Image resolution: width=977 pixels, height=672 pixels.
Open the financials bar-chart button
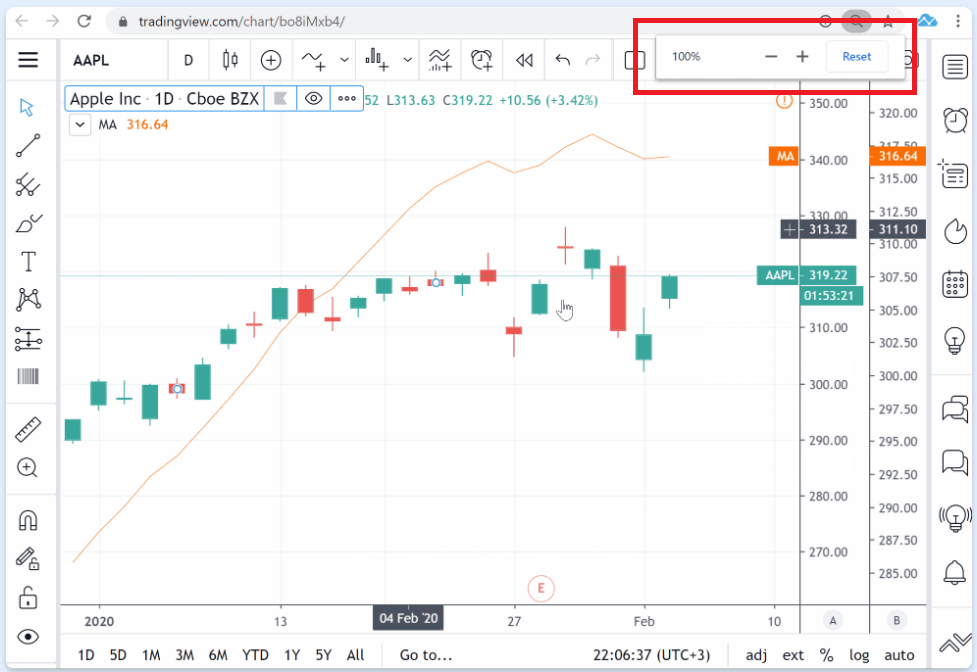(x=376, y=60)
